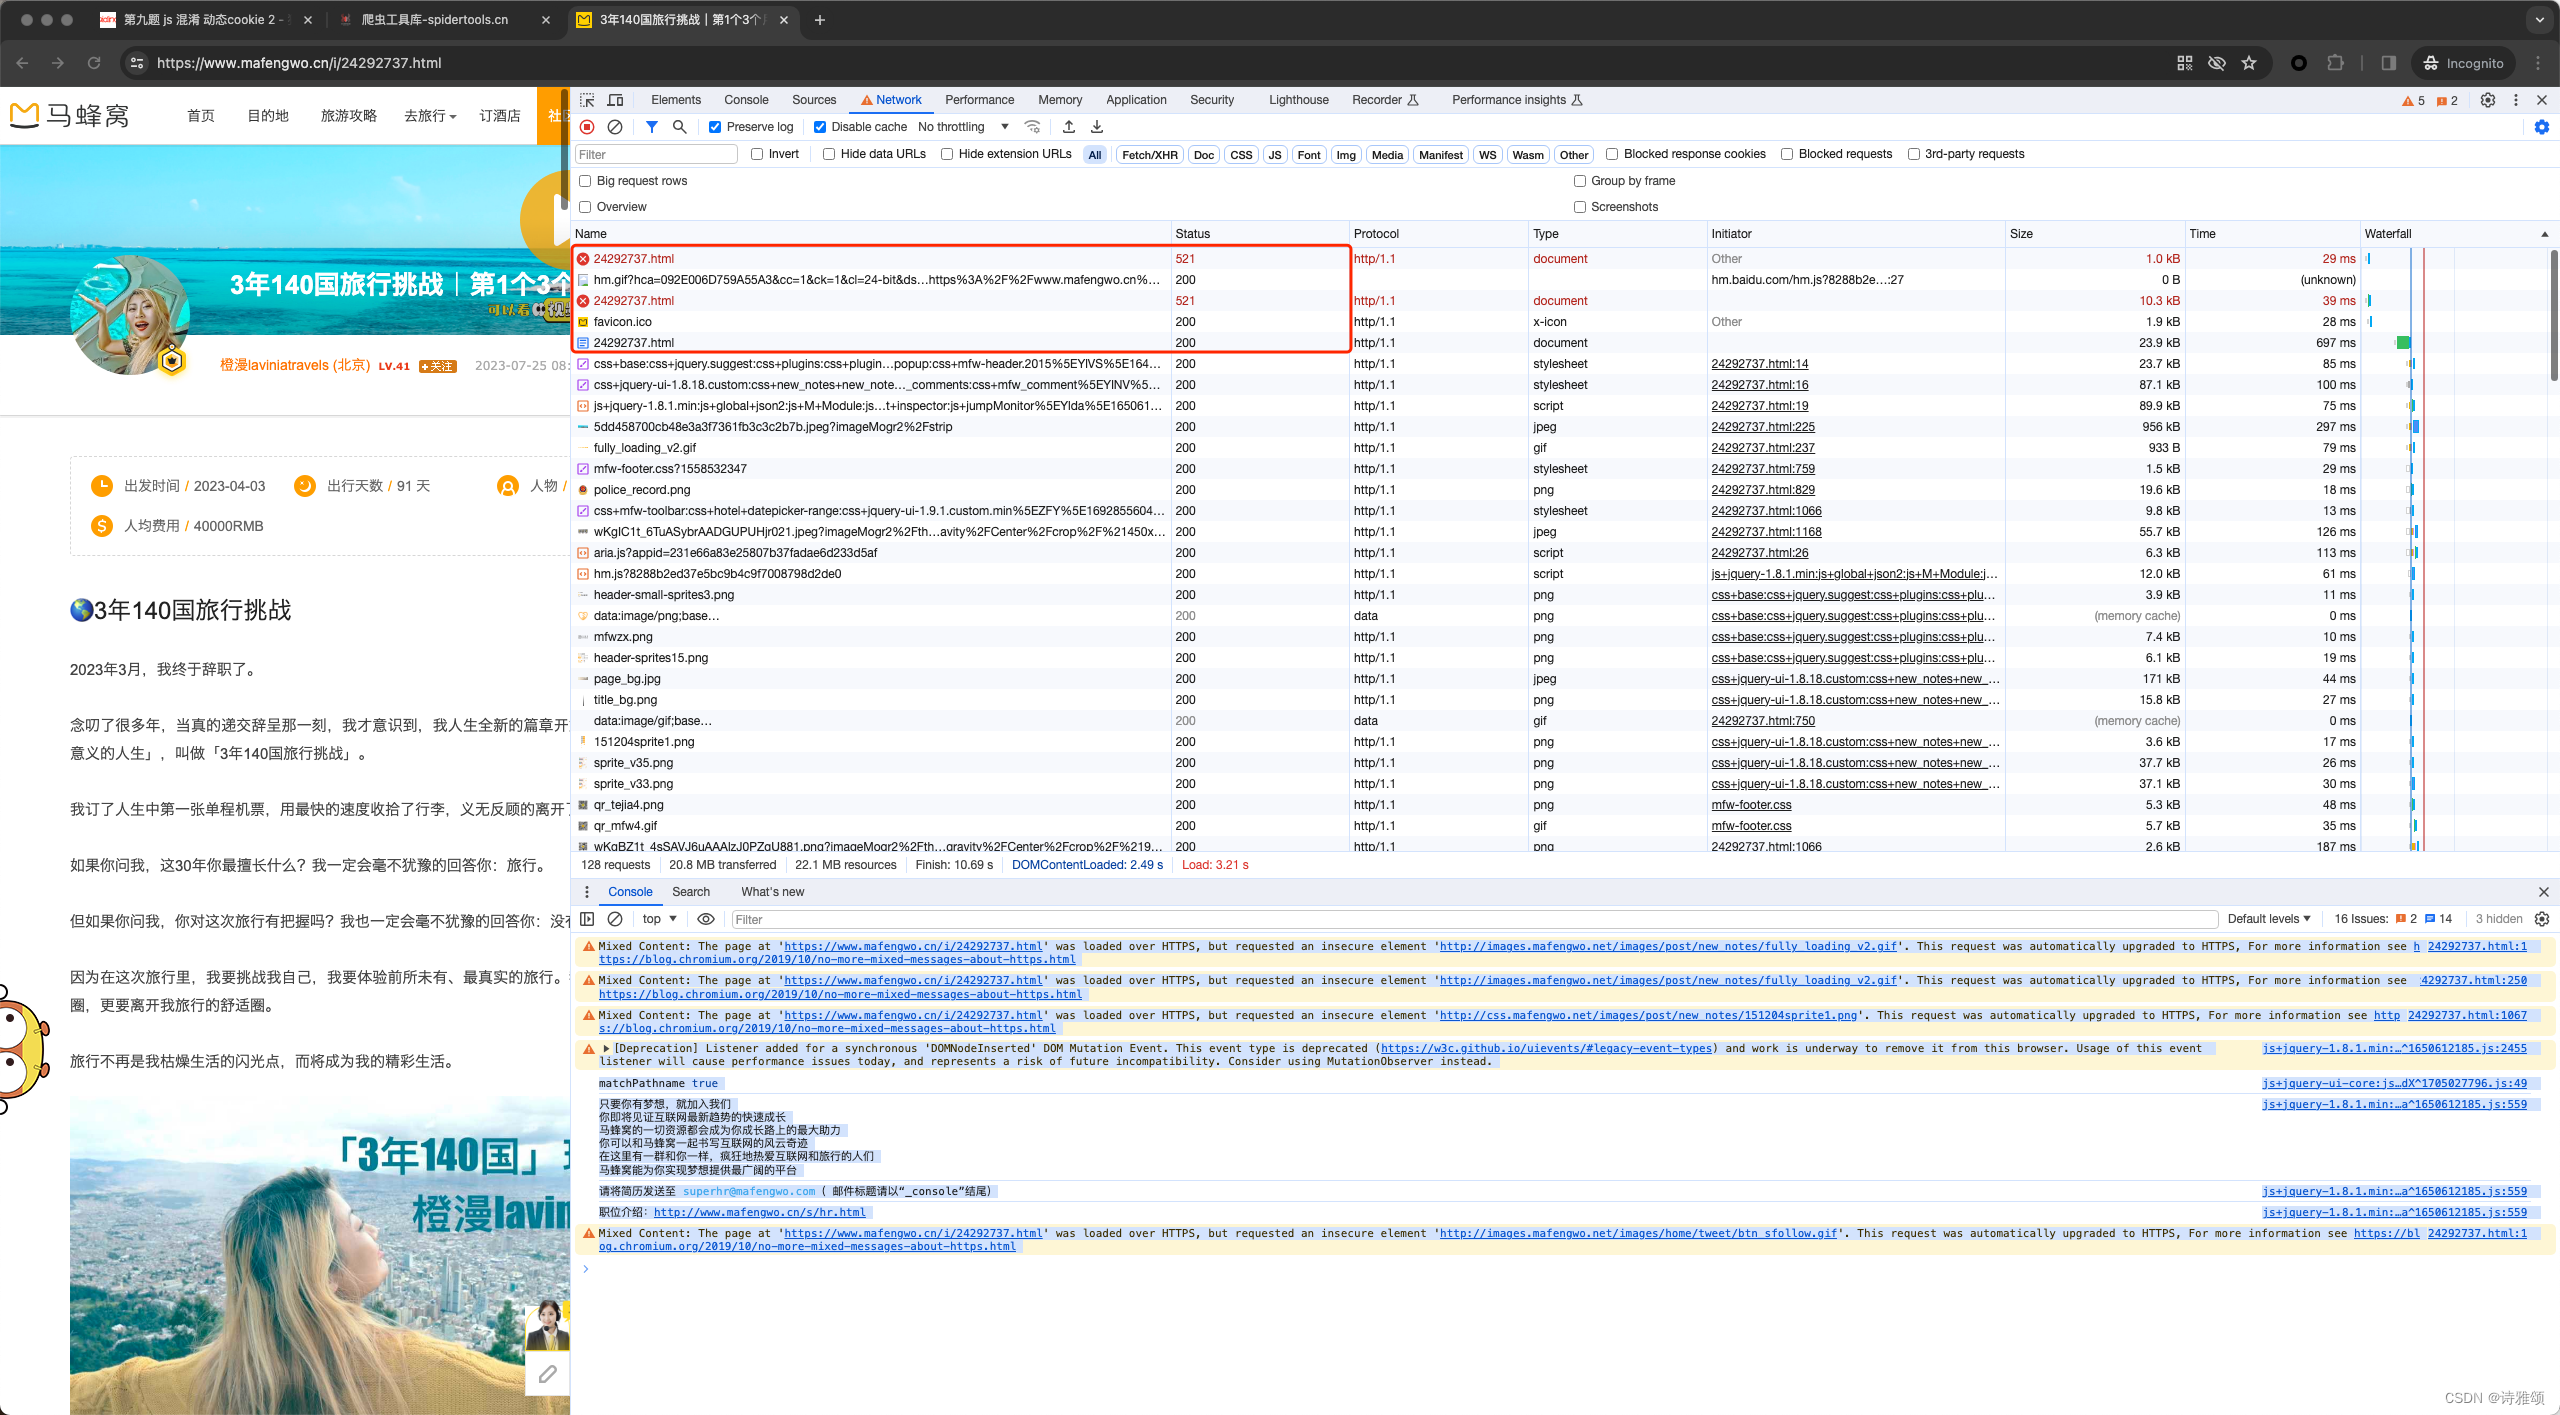Expand the Deprecation warning message
The width and height of the screenshot is (2560, 1415).
click(x=606, y=1049)
